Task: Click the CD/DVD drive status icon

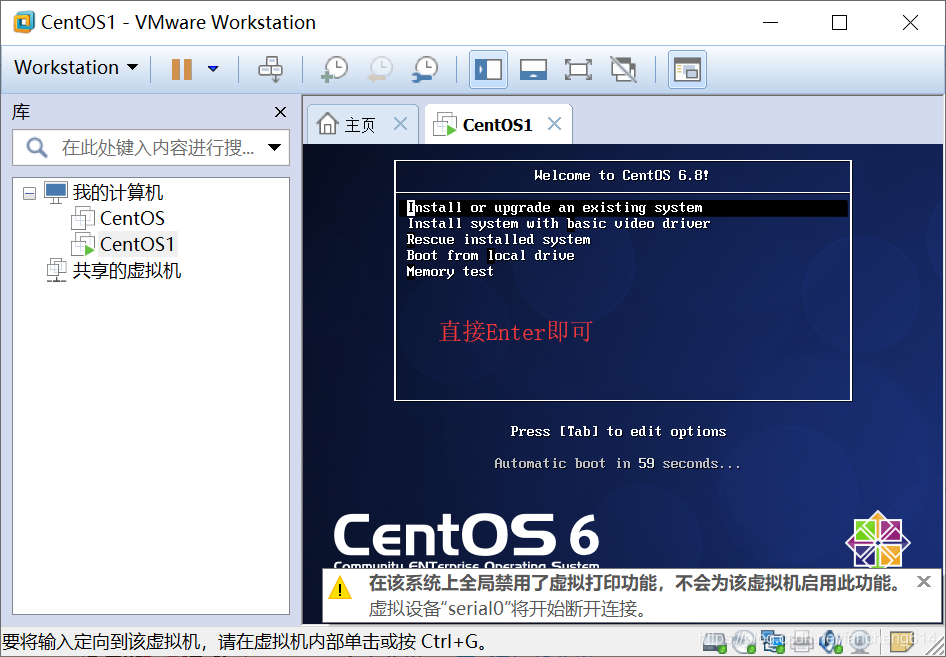Action: click(x=744, y=643)
